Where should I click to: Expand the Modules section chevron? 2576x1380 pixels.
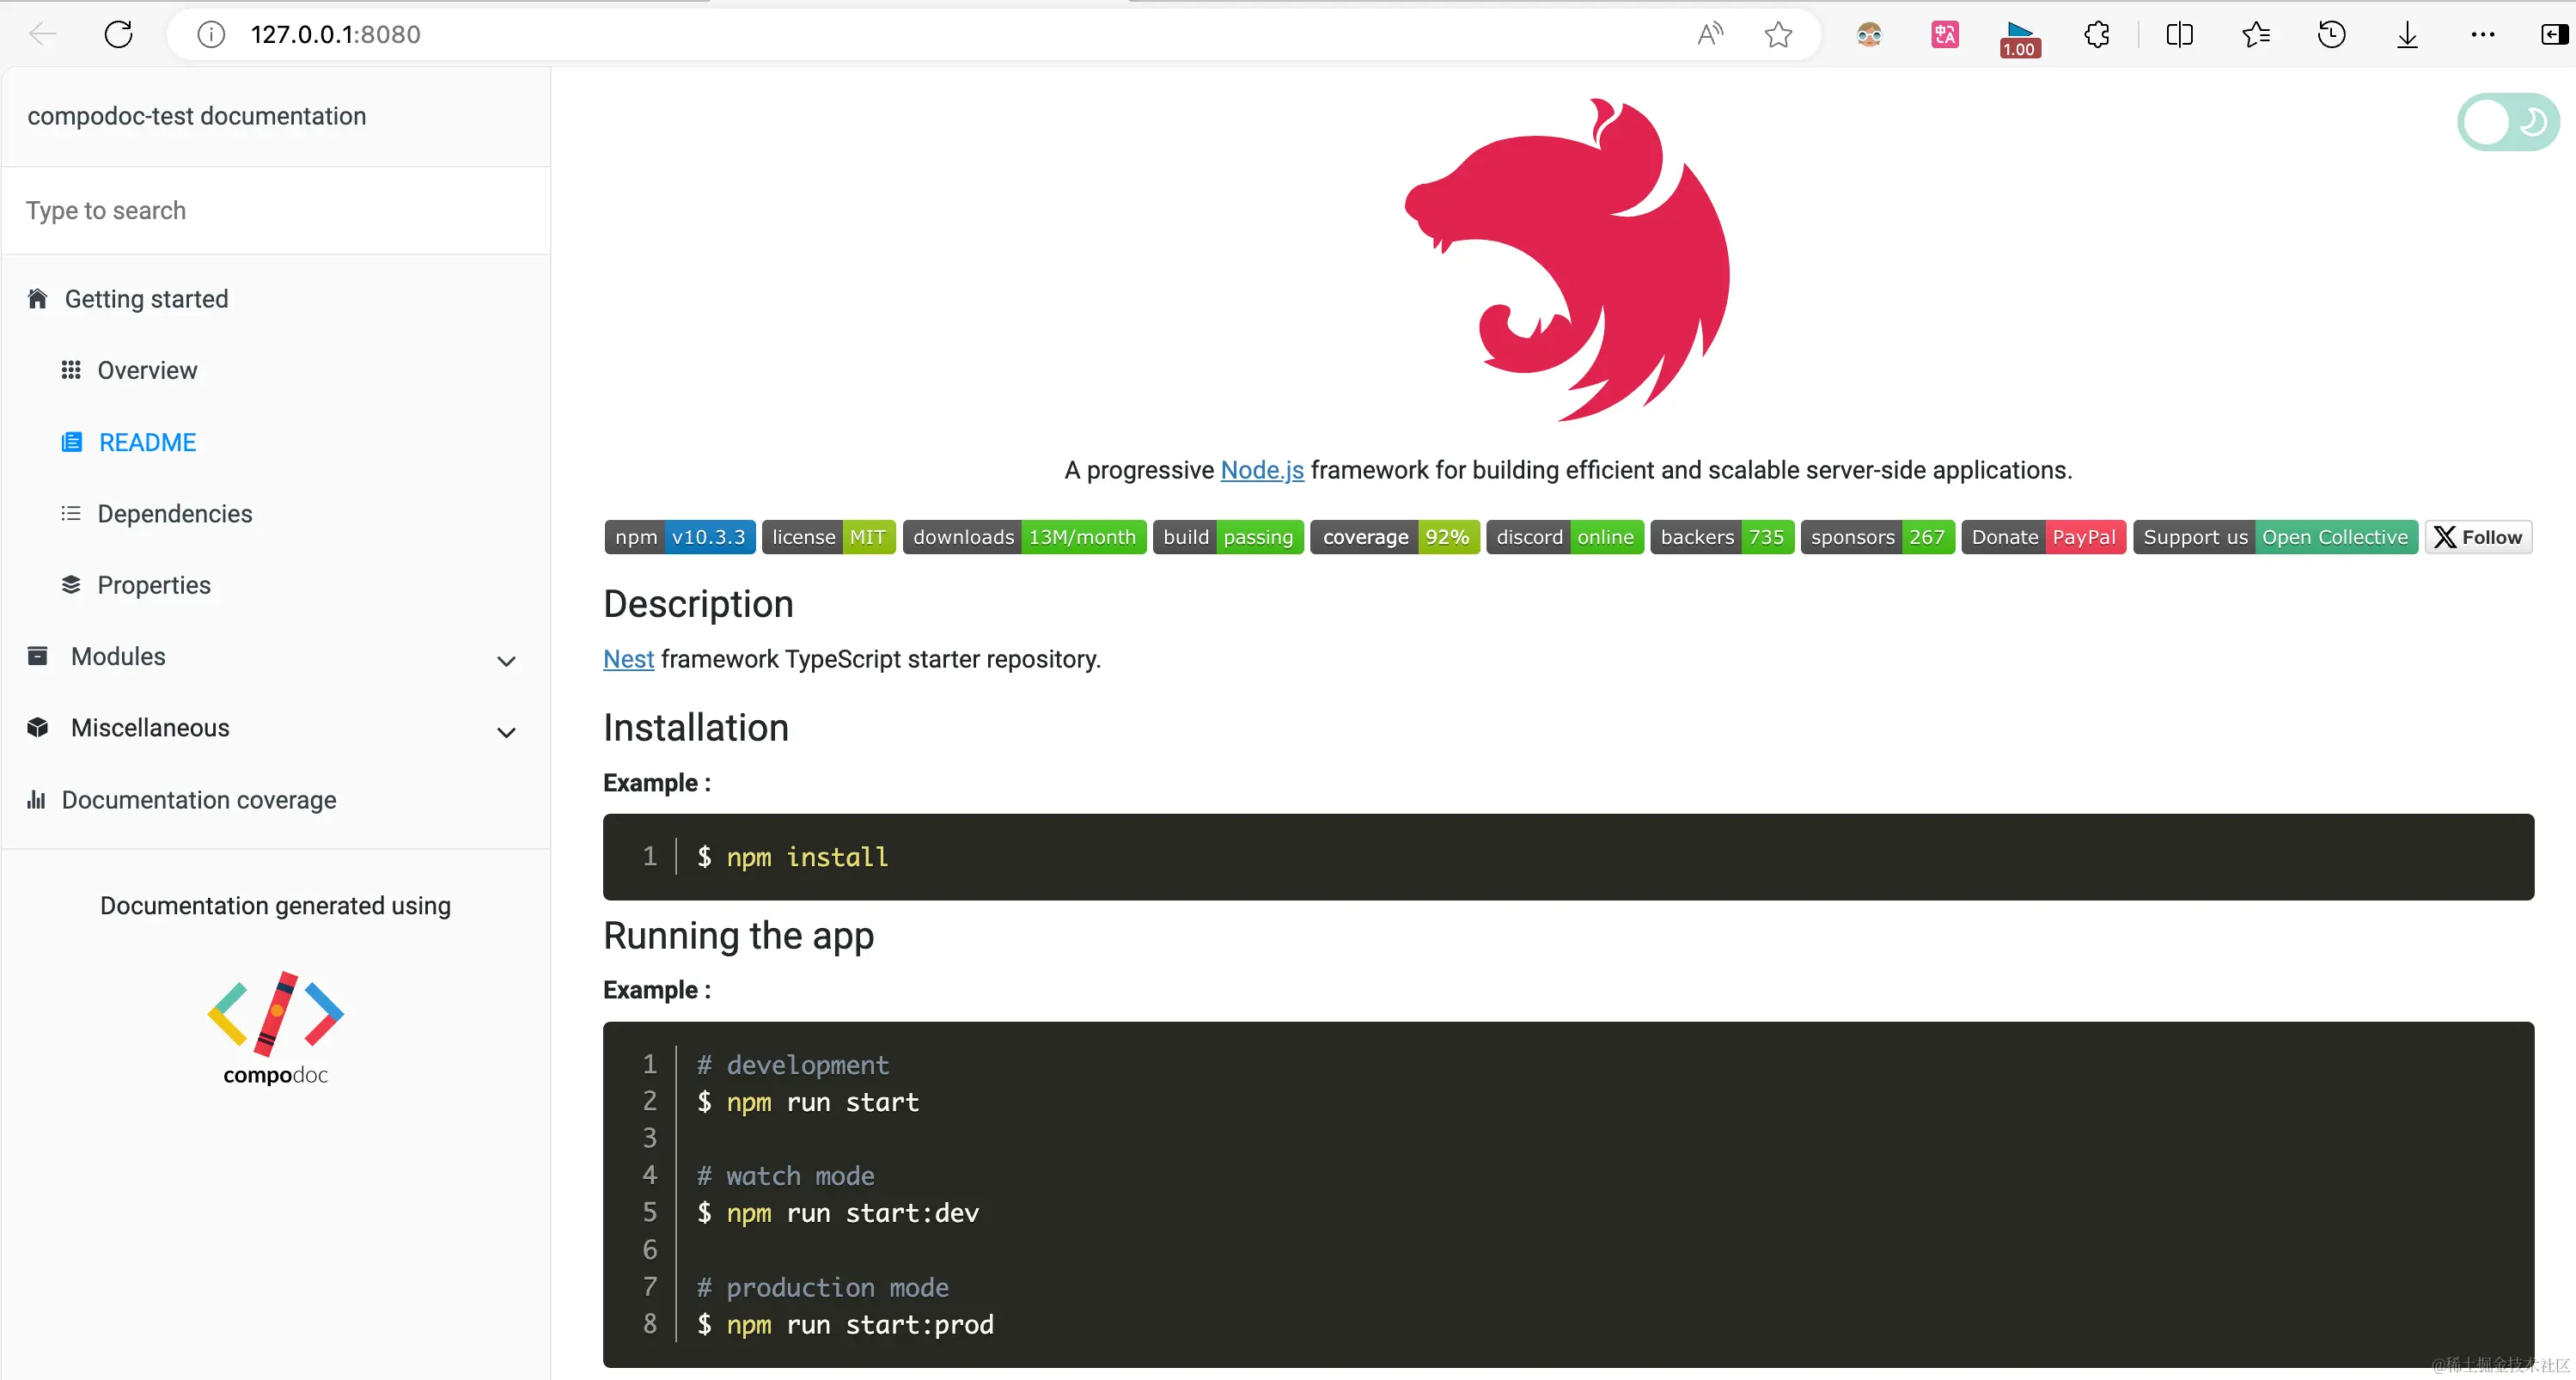(x=507, y=661)
